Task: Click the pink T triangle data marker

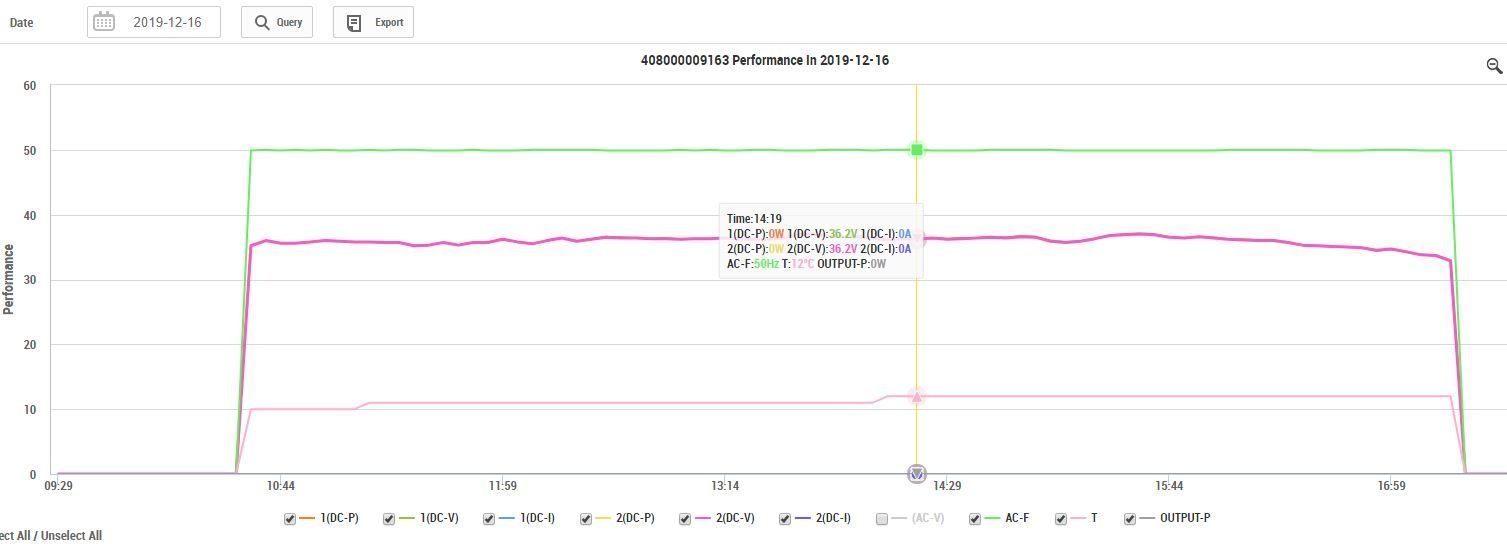Action: [916, 397]
